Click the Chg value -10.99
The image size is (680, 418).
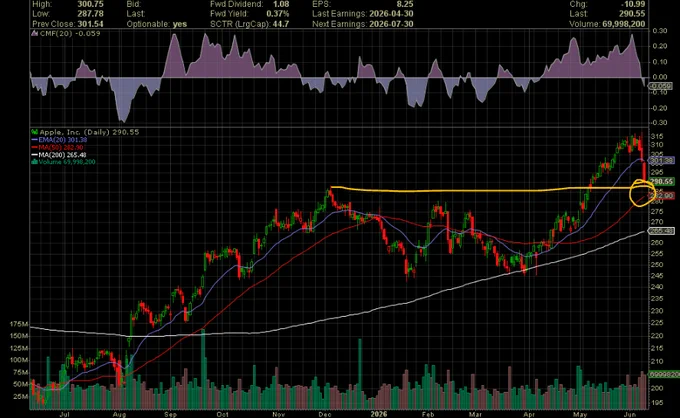633,4
